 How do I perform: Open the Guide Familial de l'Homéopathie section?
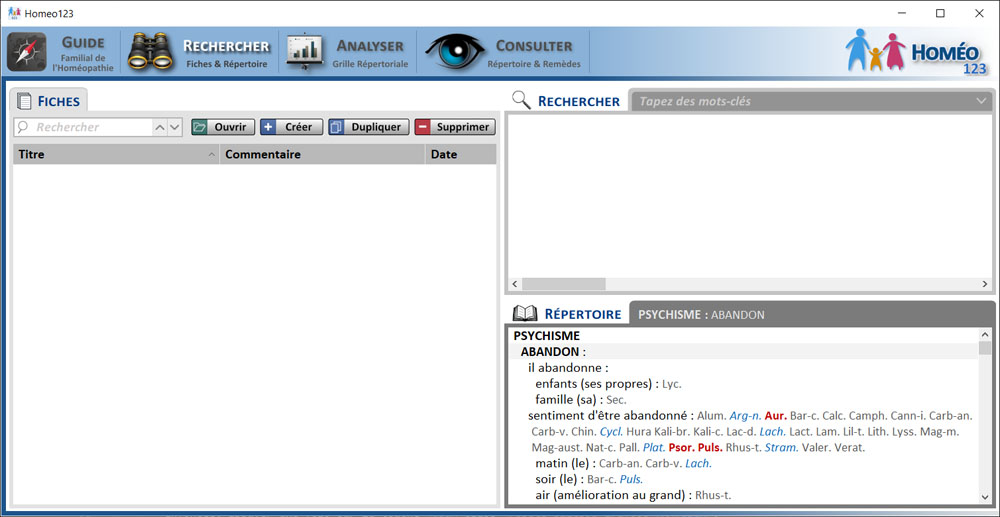(61, 52)
